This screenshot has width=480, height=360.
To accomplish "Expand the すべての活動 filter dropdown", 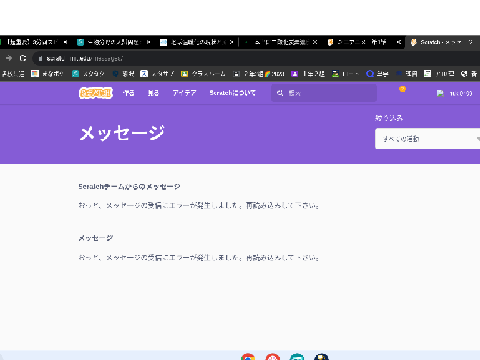I will coord(427,139).
